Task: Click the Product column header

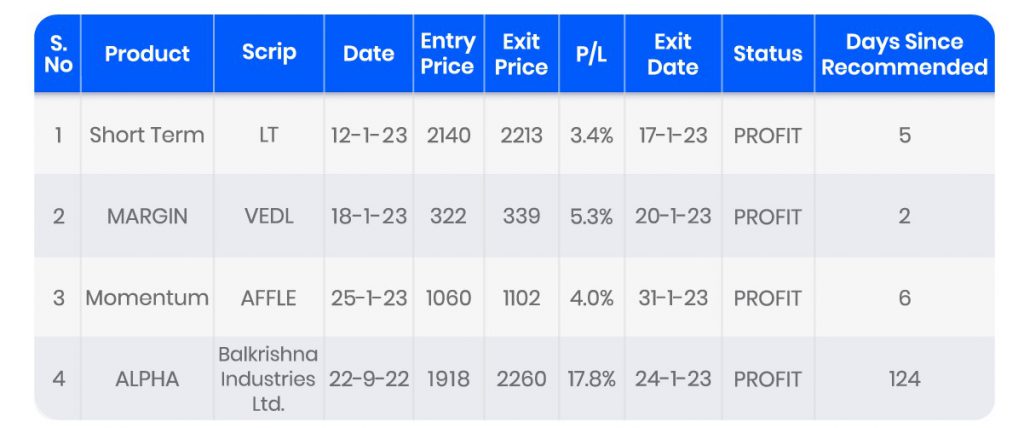Action: click(147, 54)
